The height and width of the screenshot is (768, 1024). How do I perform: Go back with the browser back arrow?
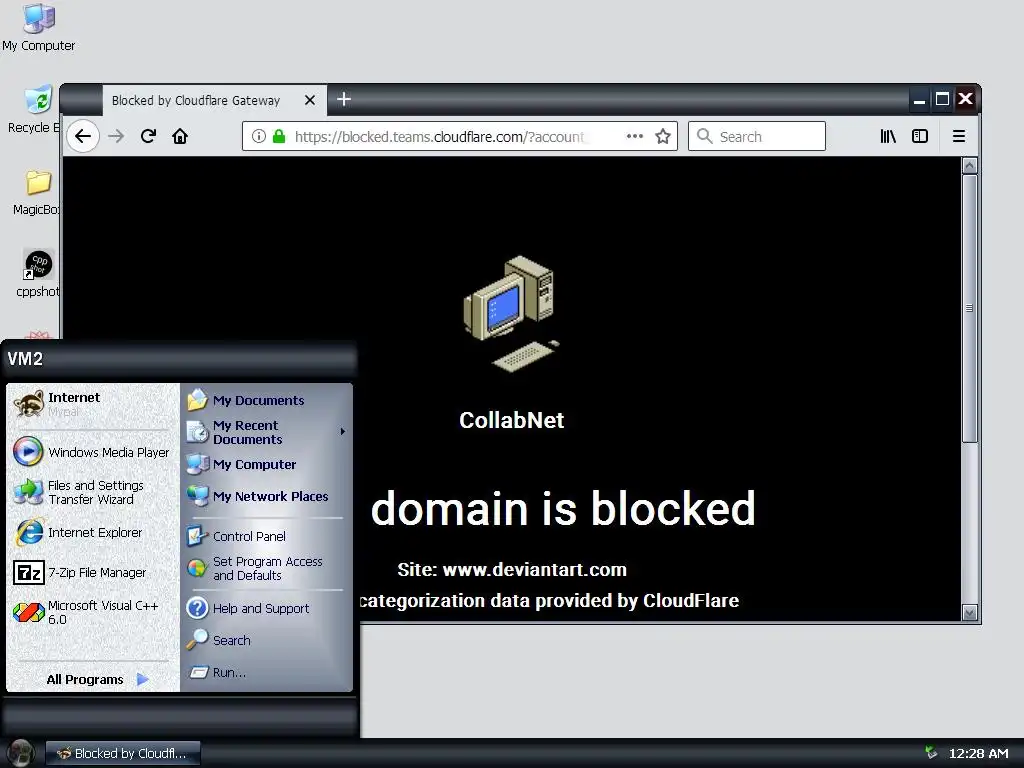click(83, 136)
